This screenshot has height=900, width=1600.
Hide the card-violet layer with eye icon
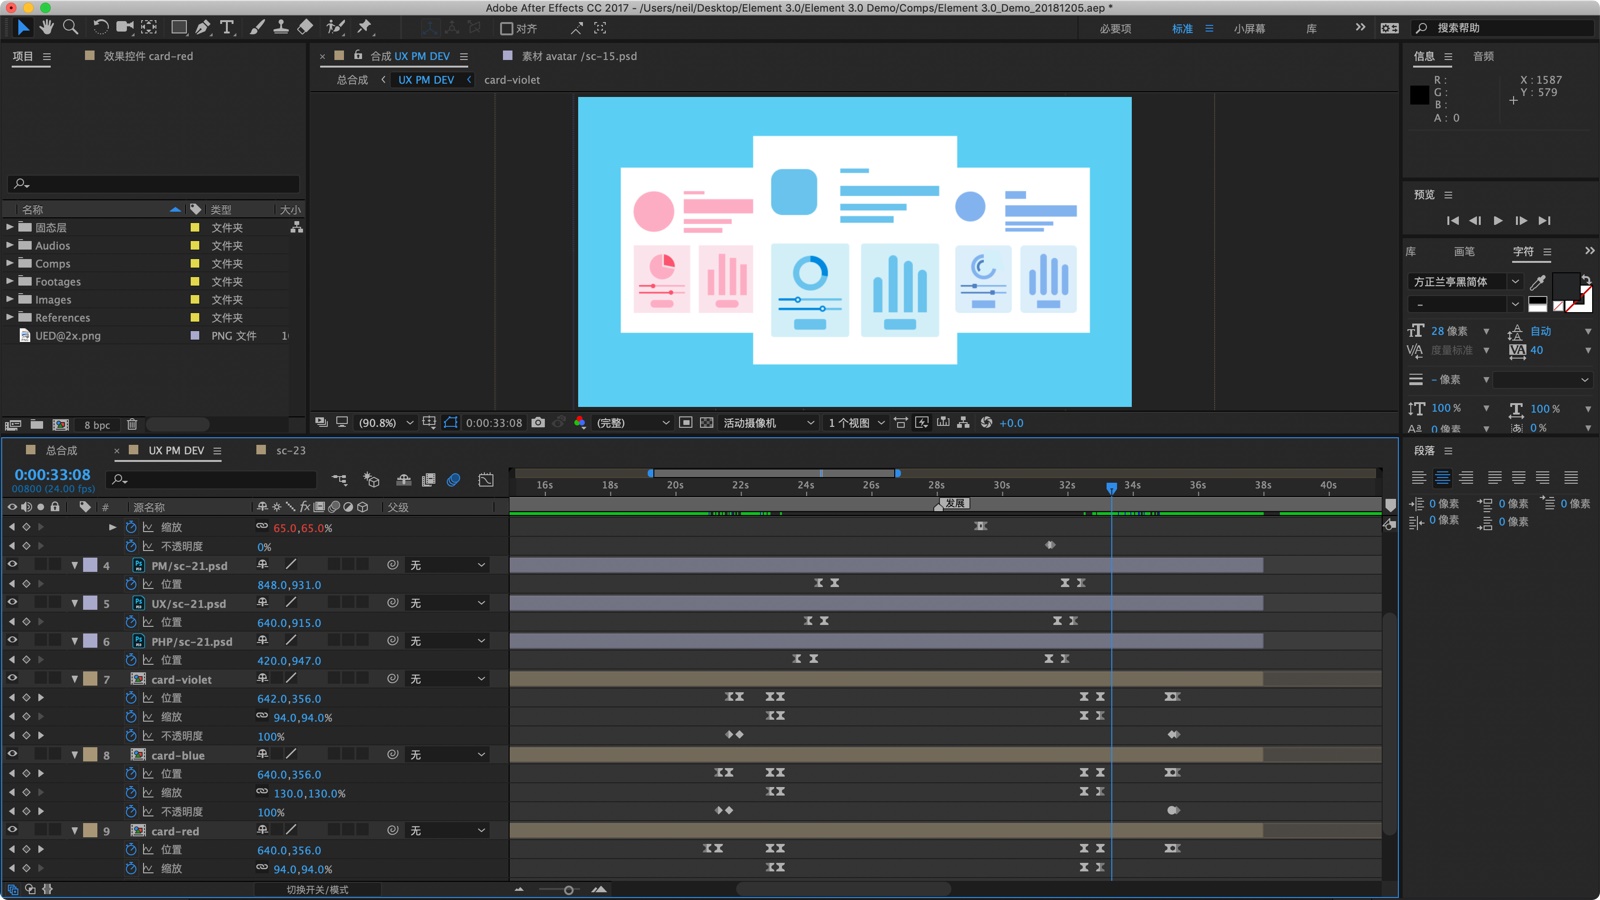click(x=12, y=679)
